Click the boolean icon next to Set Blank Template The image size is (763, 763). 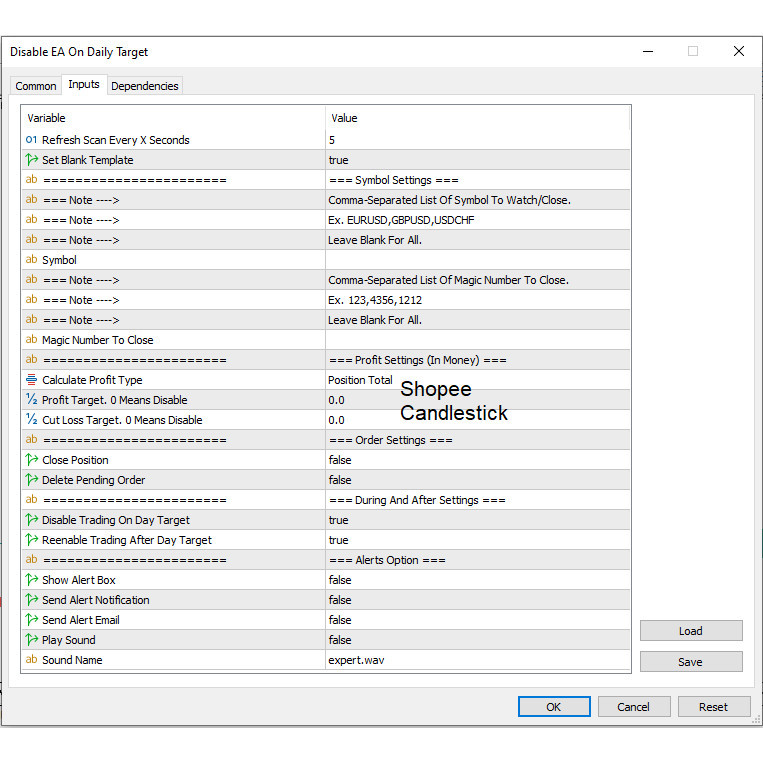[31, 160]
